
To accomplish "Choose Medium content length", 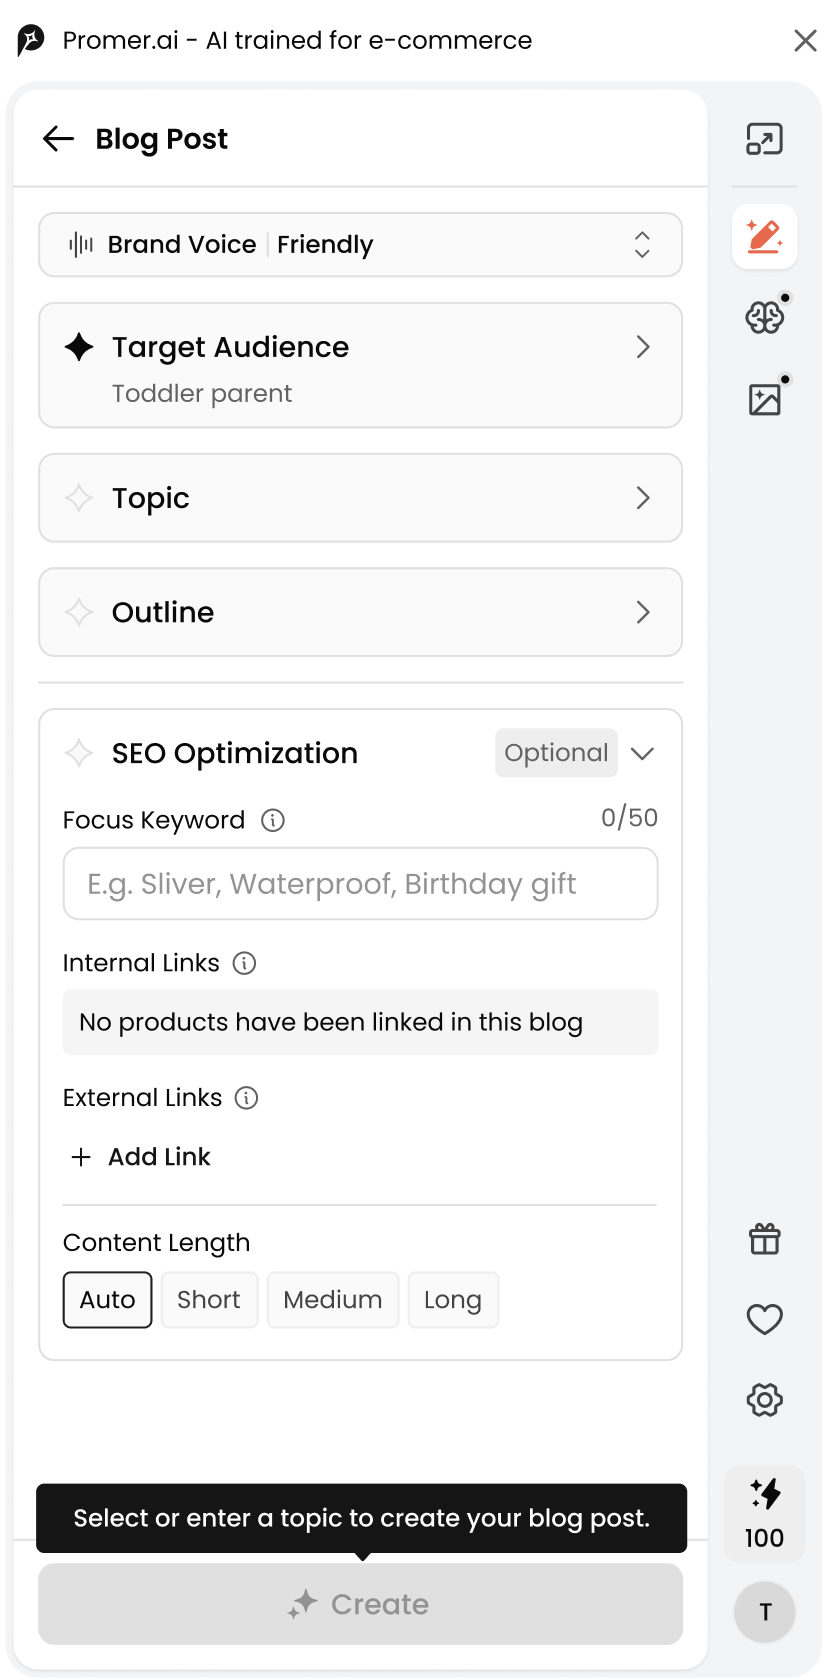I will (333, 1300).
